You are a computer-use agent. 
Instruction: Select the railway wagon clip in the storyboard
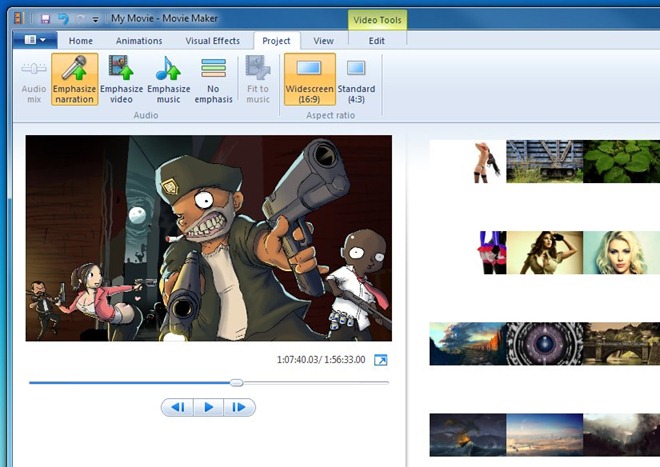[x=545, y=161]
